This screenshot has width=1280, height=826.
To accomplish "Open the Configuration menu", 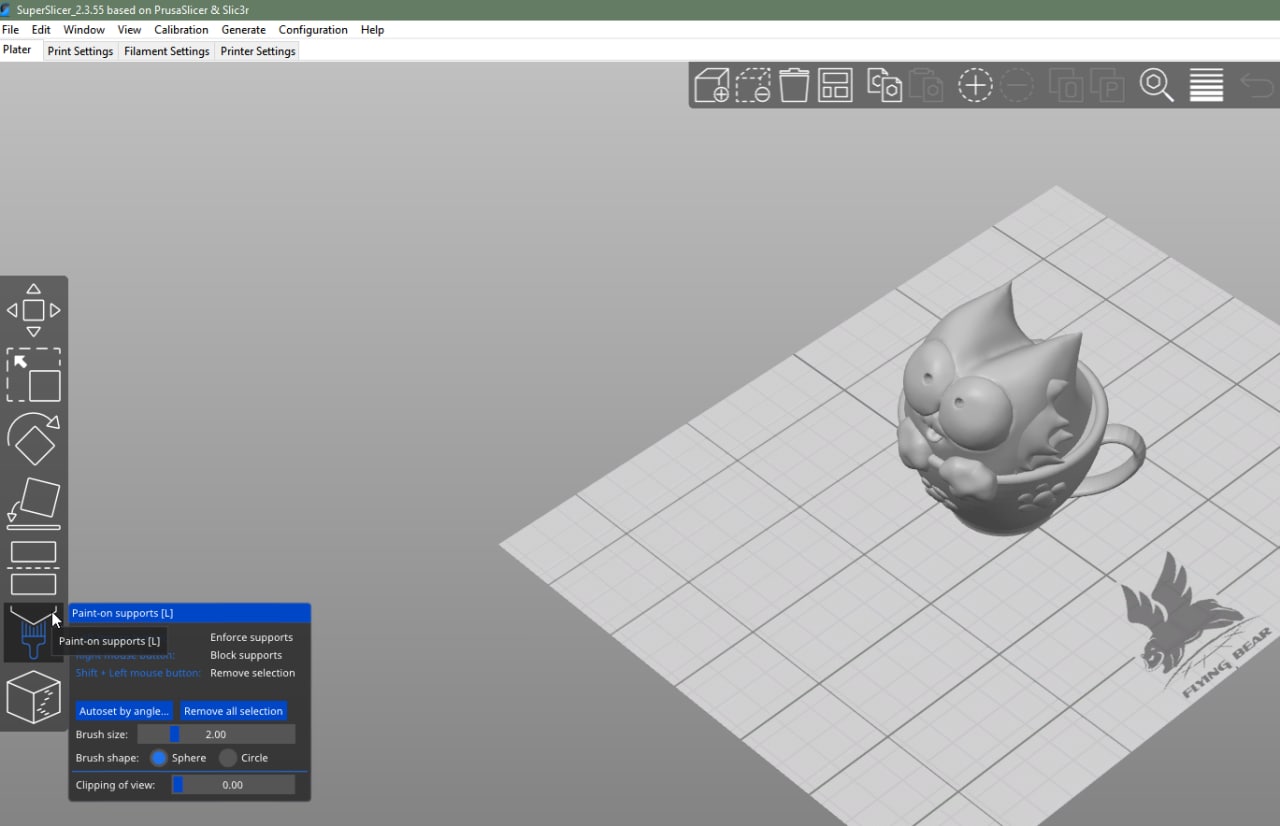I will tap(313, 30).
